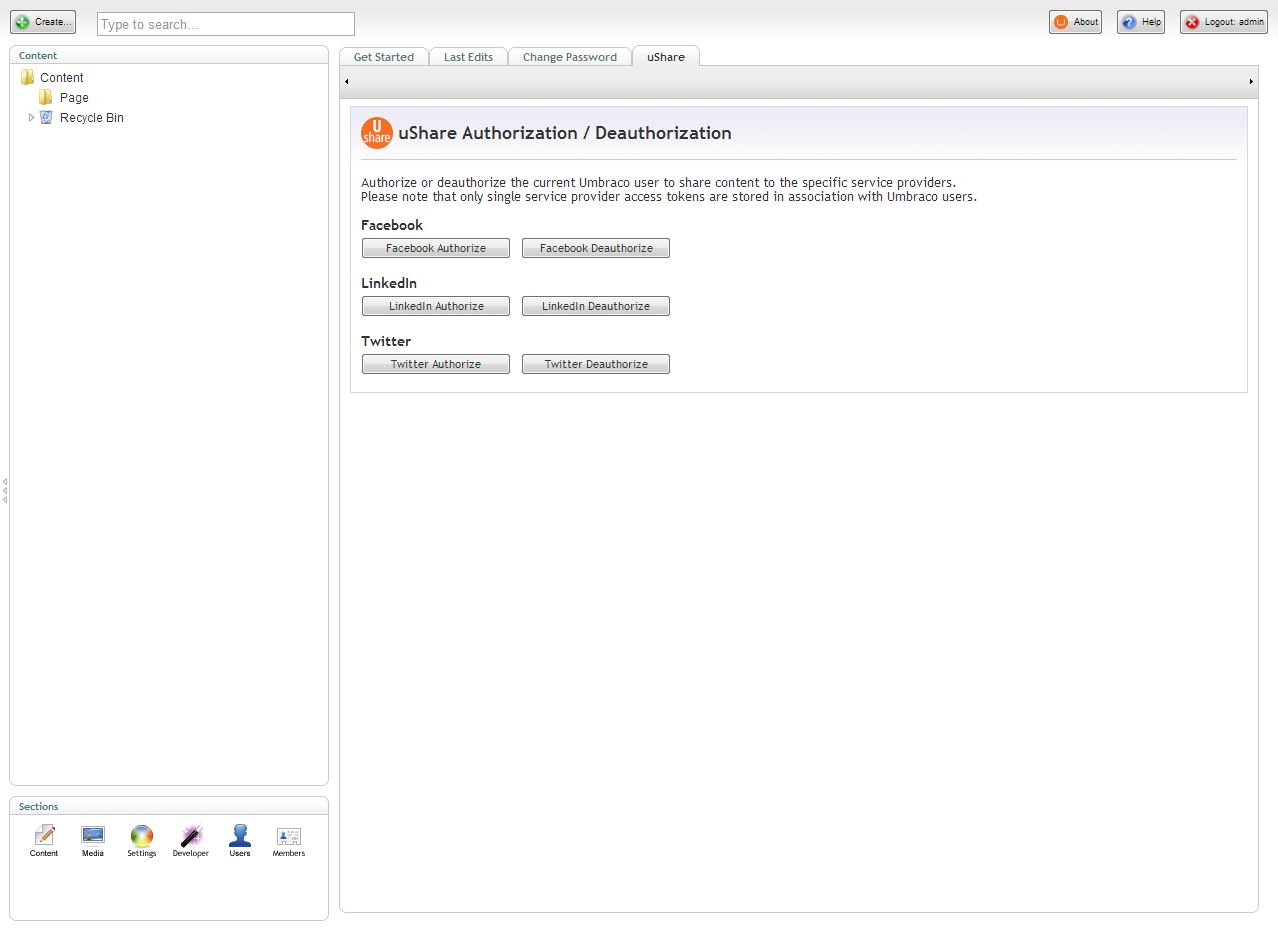
Task: Open the Change Password tab
Action: 570,57
